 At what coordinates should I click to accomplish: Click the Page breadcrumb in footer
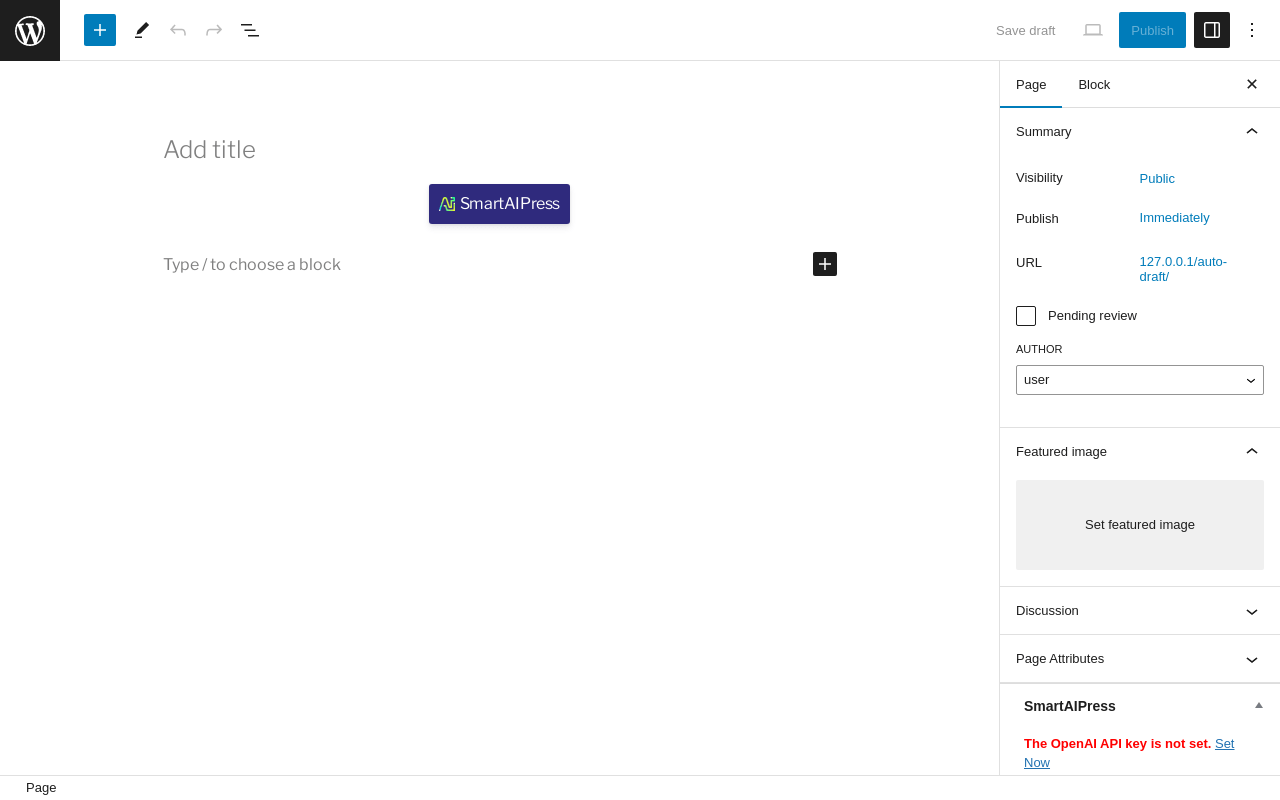point(41,788)
